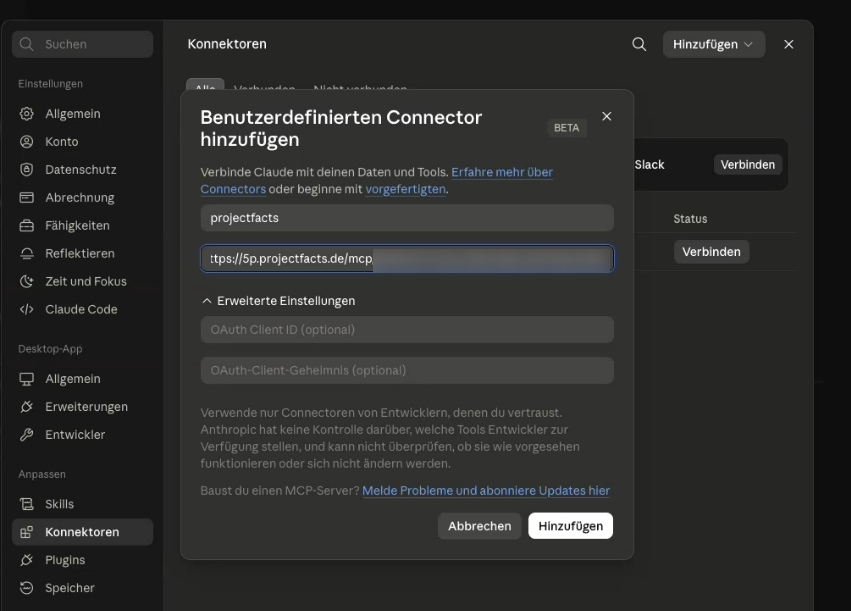Screen dimensions: 851x611
Task: Open Abrechnung billing settings
Action: 79,198
